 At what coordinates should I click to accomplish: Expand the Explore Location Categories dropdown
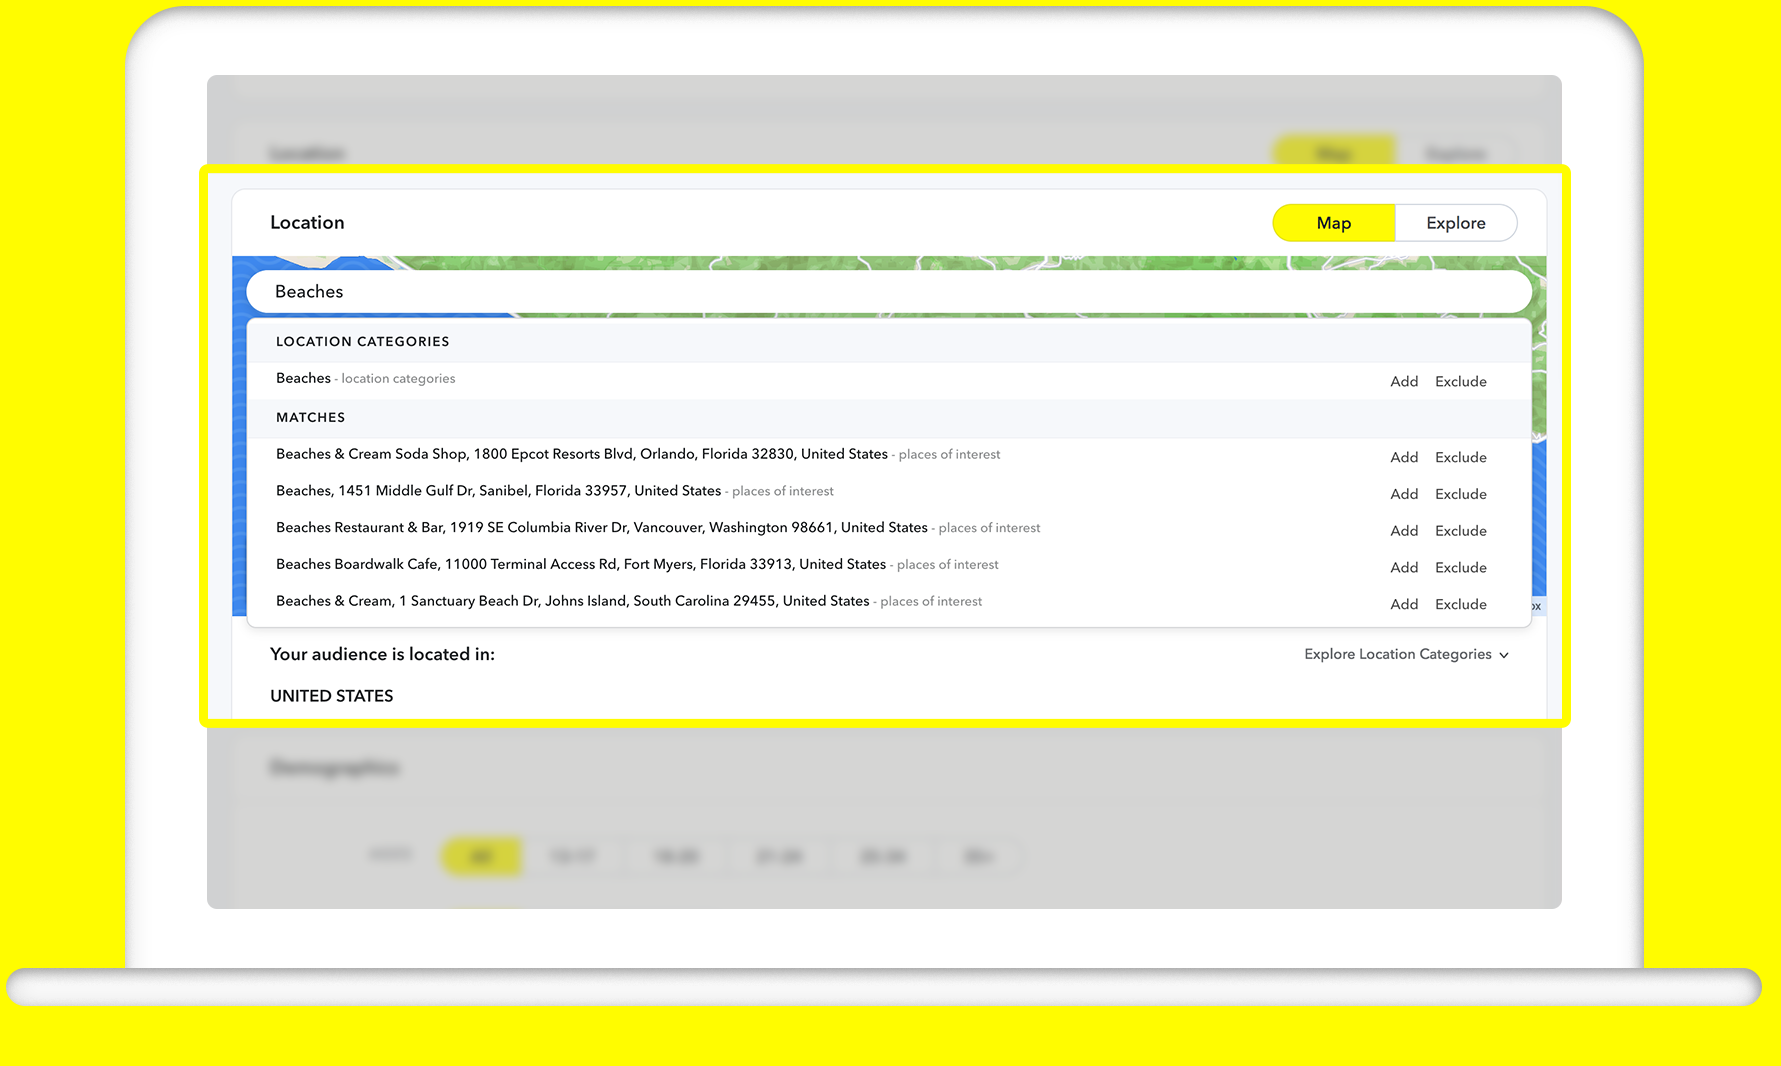[x=1406, y=654]
